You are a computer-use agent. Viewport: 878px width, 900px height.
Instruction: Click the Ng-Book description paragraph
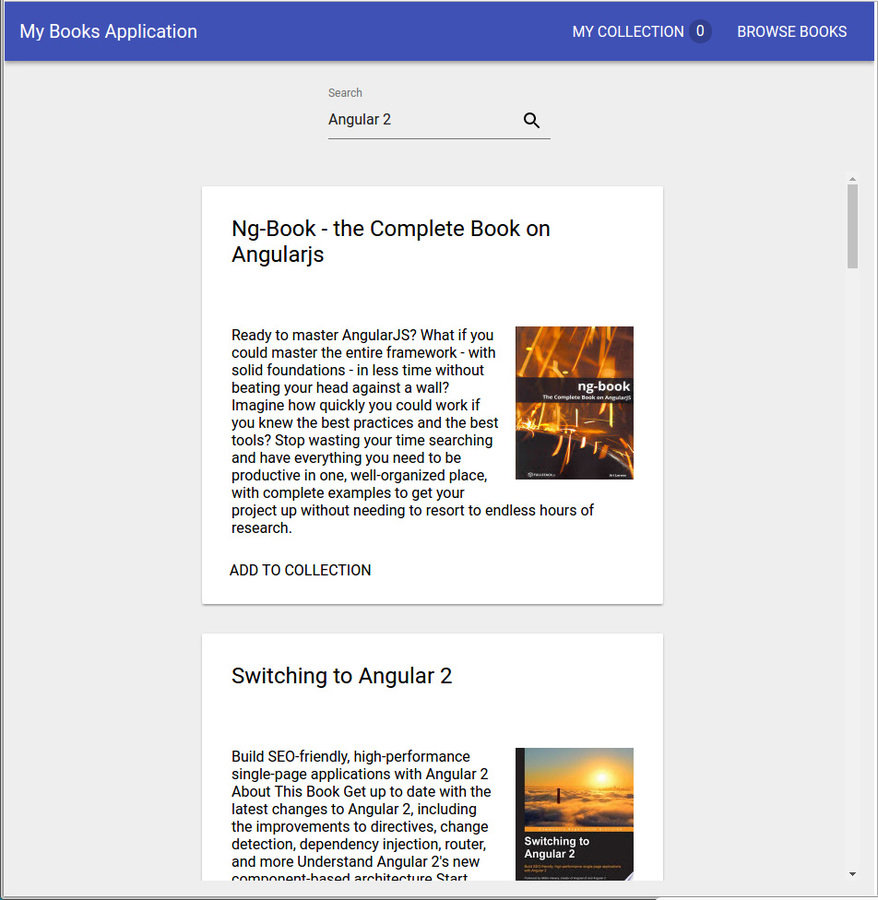(367, 431)
